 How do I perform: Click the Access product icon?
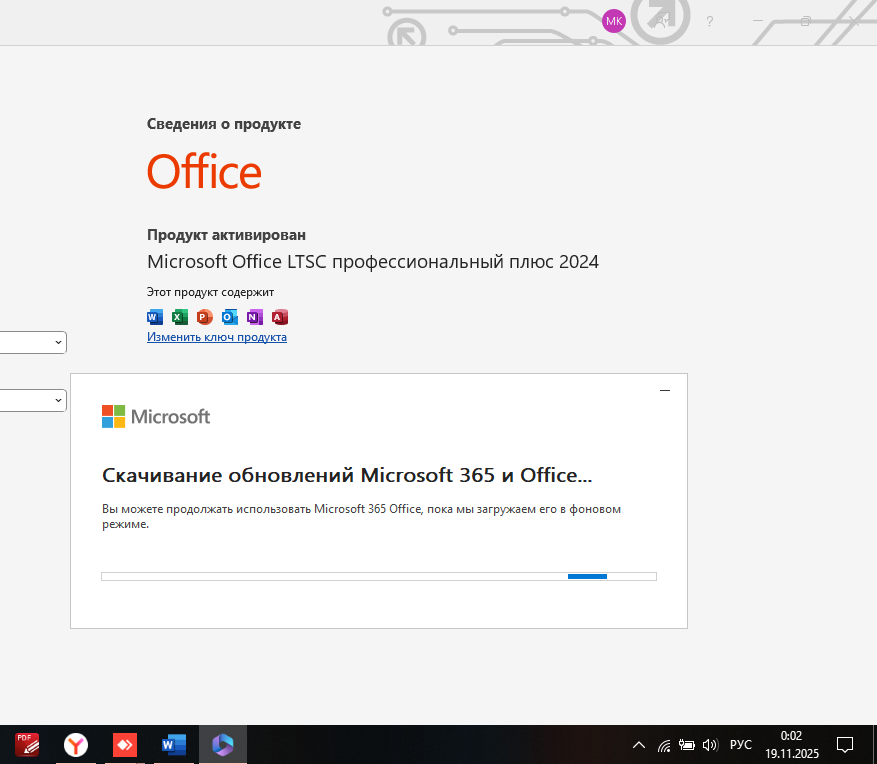point(280,317)
